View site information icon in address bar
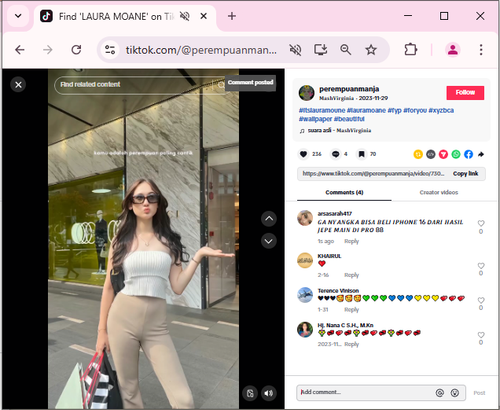Screen dimensions: 500x410 coord(110,50)
